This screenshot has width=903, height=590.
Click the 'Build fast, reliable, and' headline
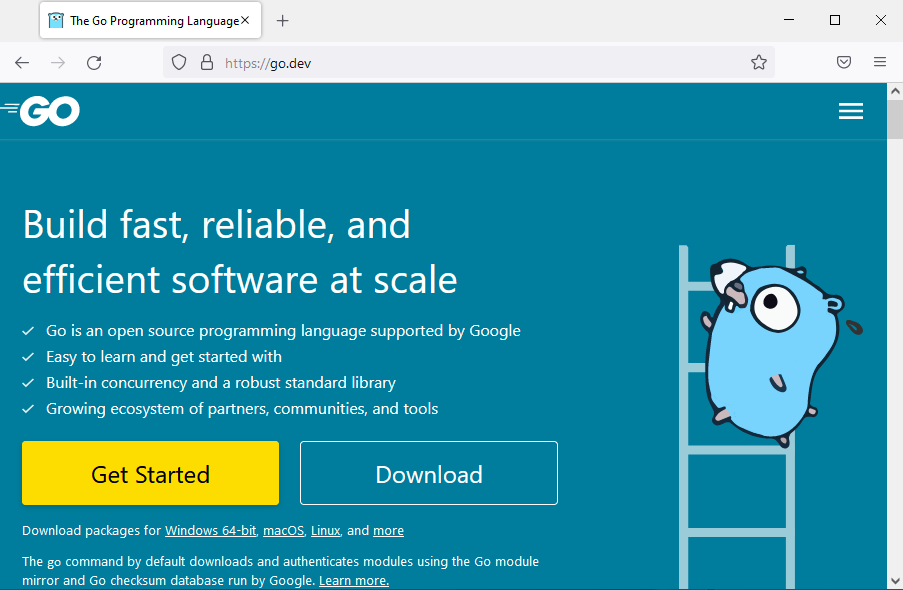(x=217, y=225)
